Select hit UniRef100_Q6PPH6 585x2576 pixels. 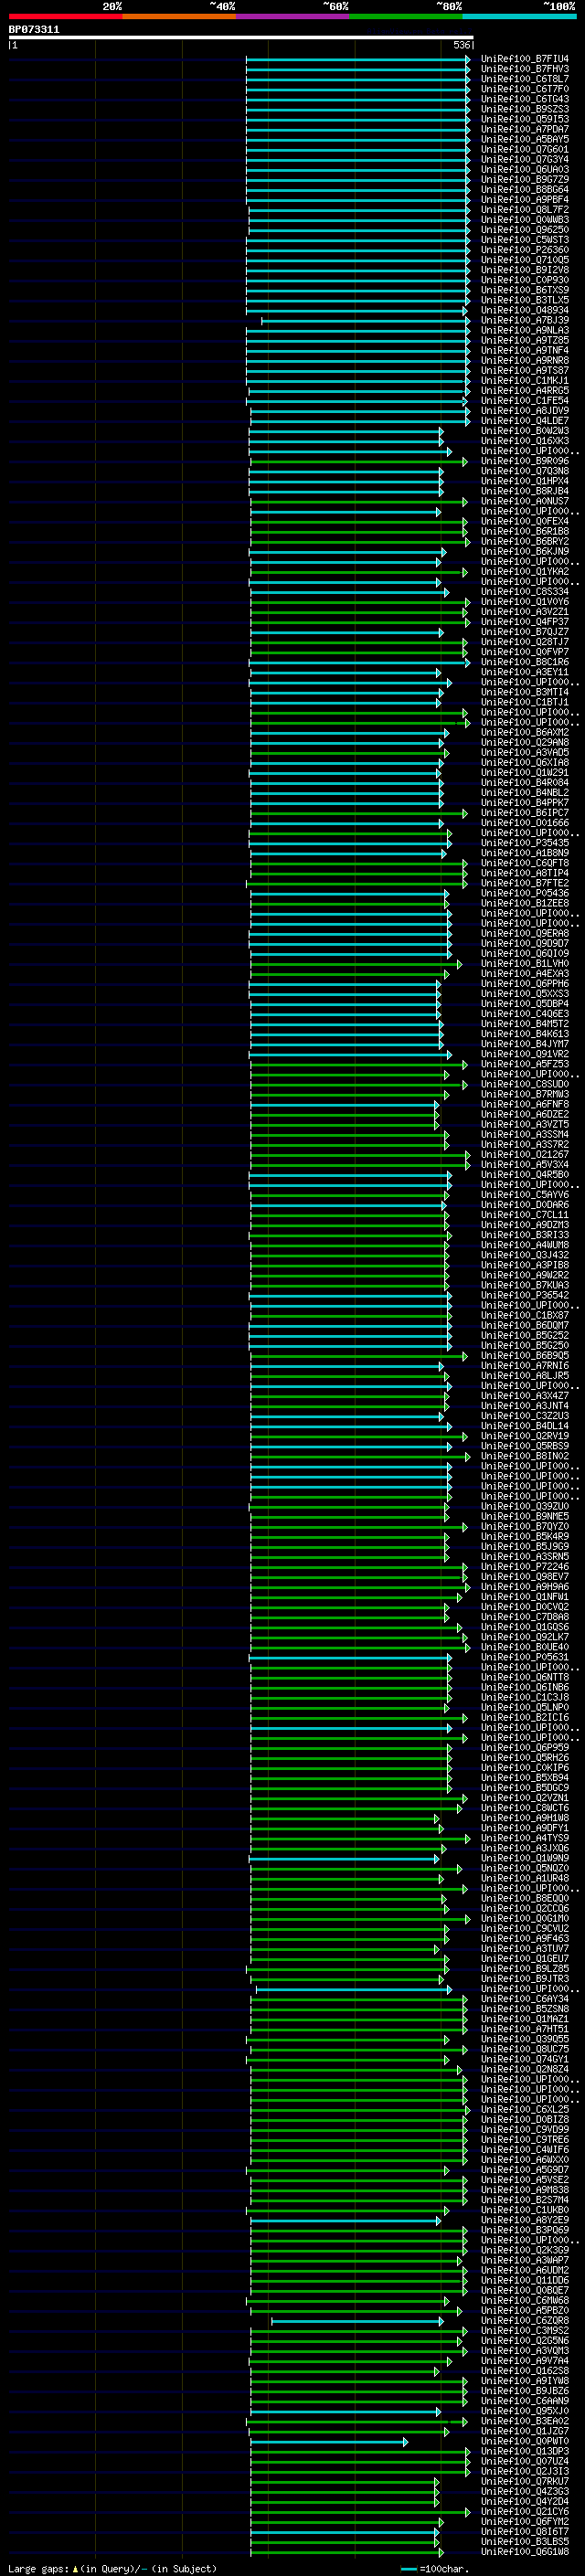tap(524, 984)
